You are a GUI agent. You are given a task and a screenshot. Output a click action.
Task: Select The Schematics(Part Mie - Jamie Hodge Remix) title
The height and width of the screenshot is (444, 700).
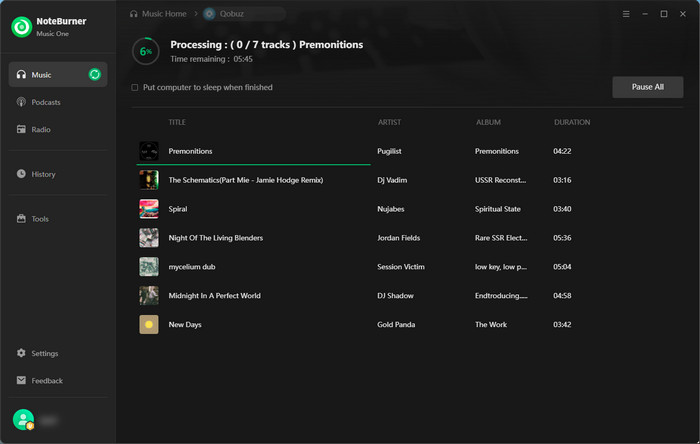(x=246, y=180)
